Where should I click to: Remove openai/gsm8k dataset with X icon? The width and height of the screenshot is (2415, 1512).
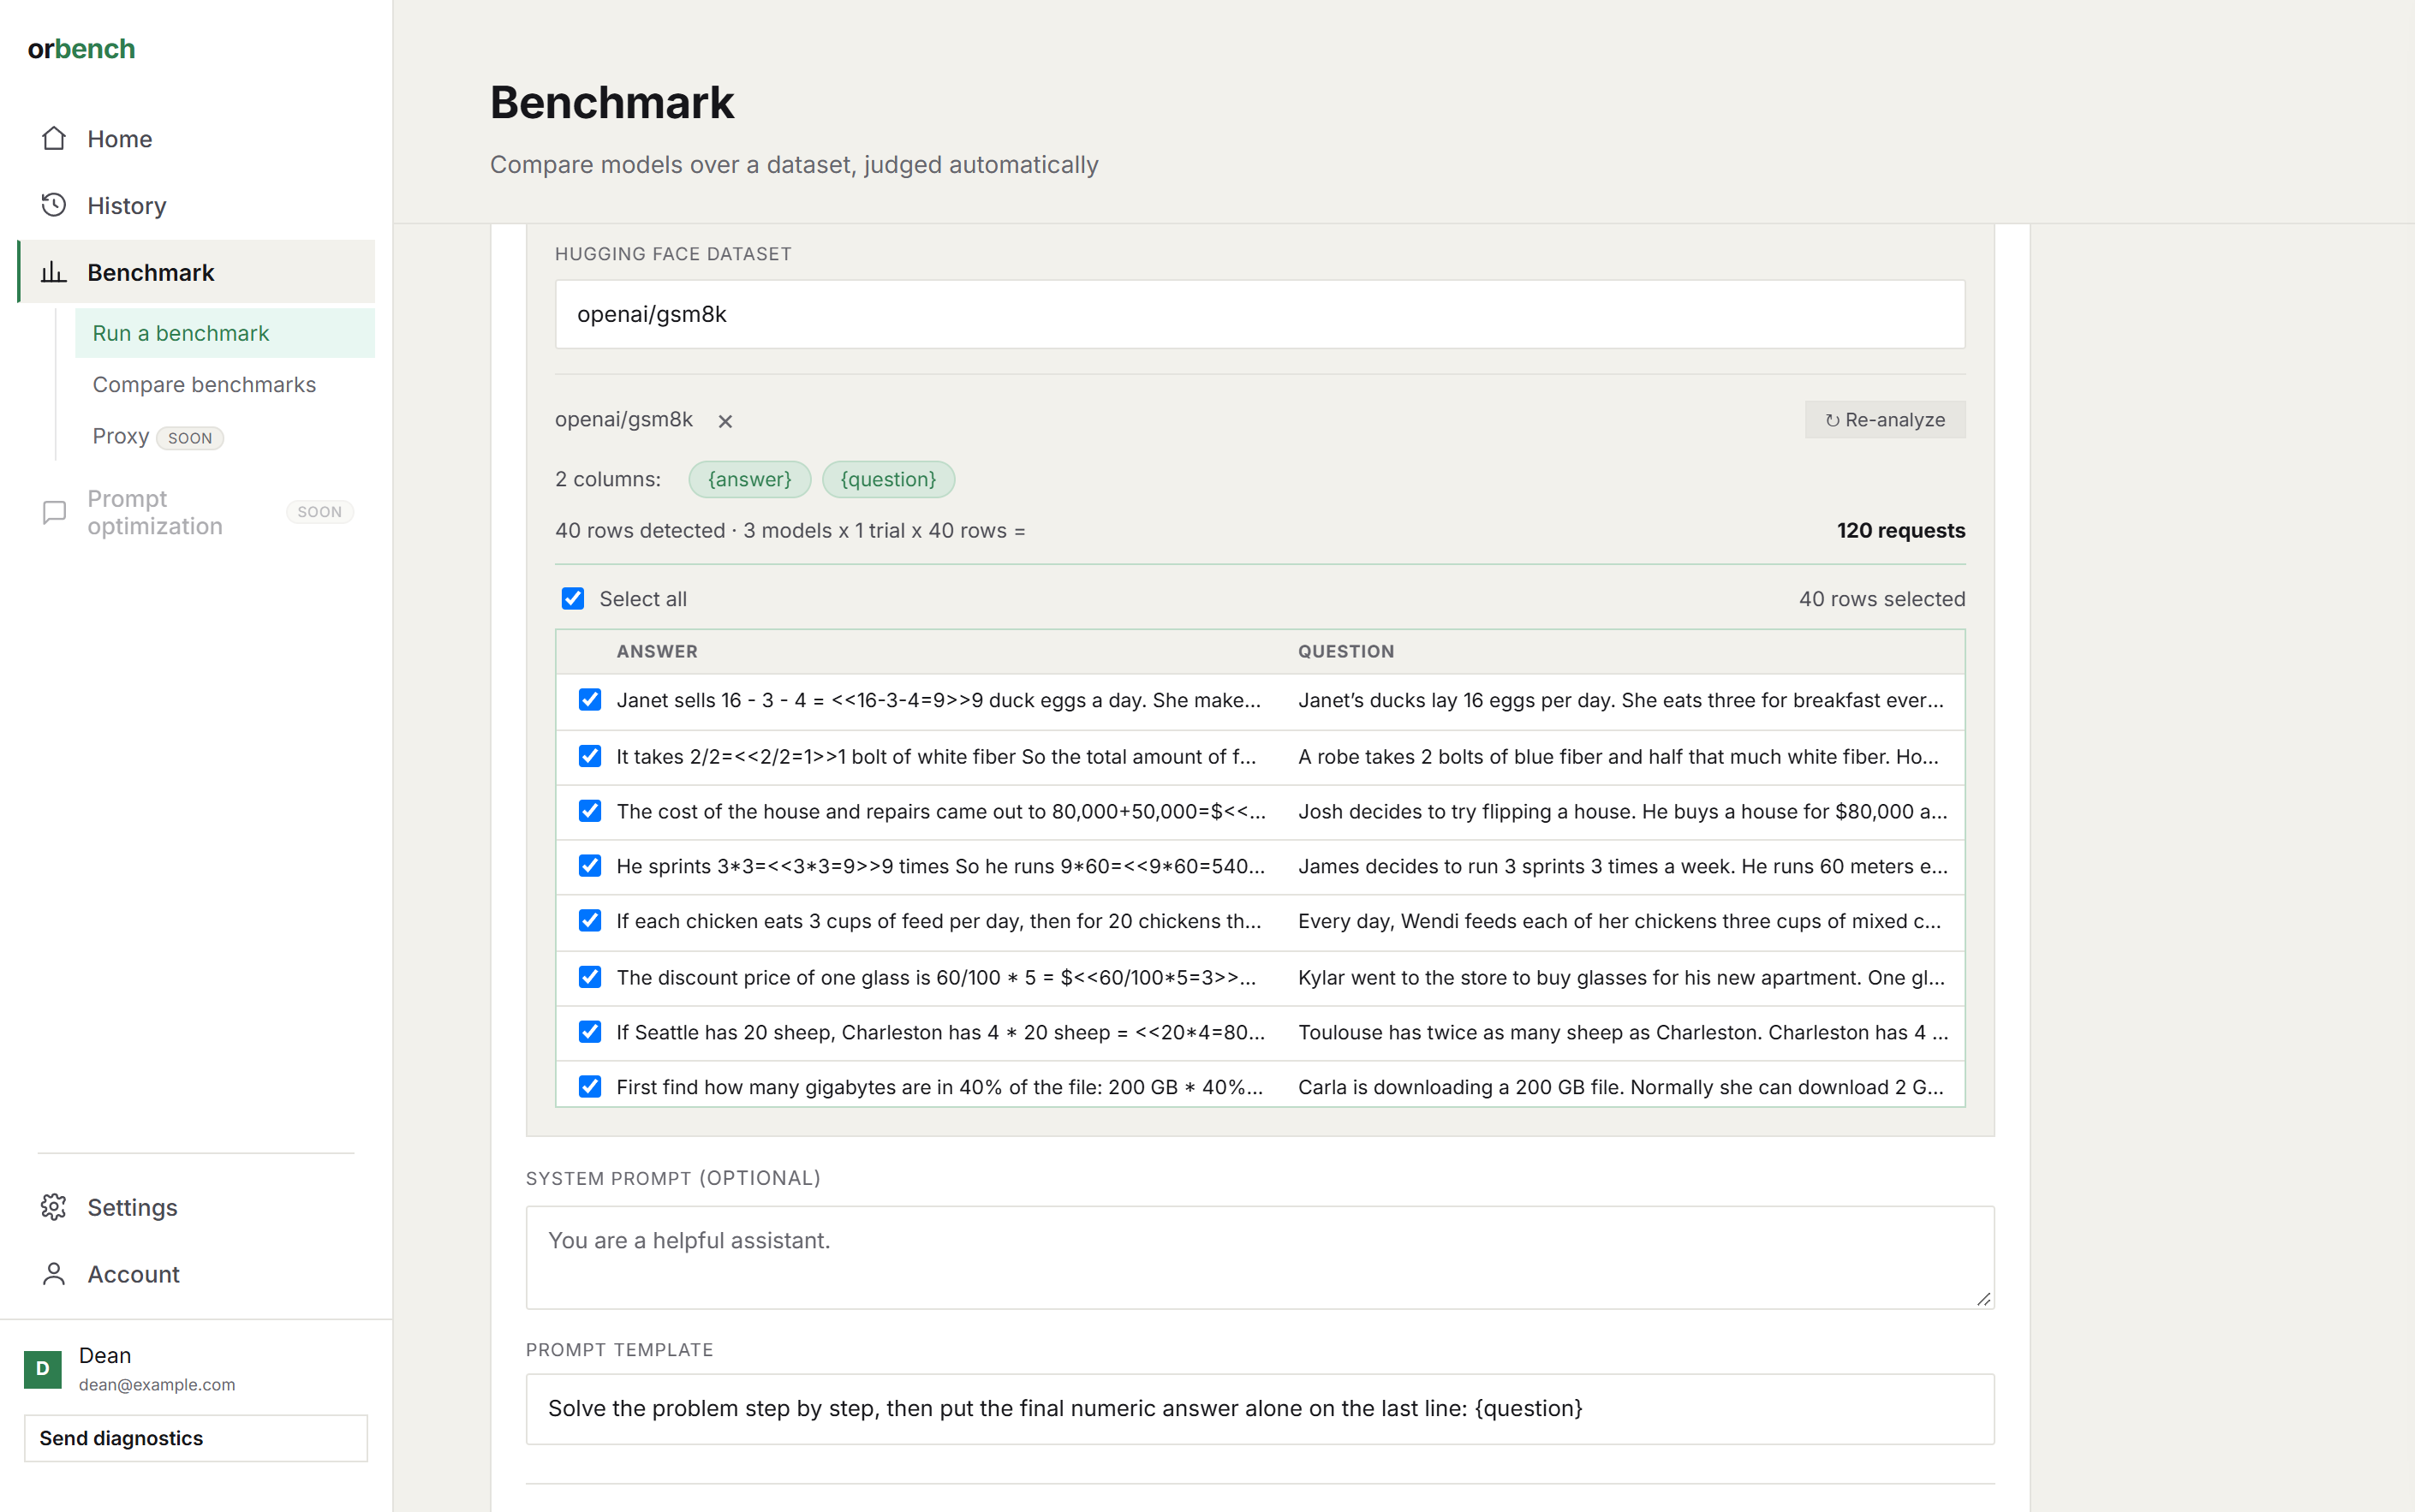[725, 421]
